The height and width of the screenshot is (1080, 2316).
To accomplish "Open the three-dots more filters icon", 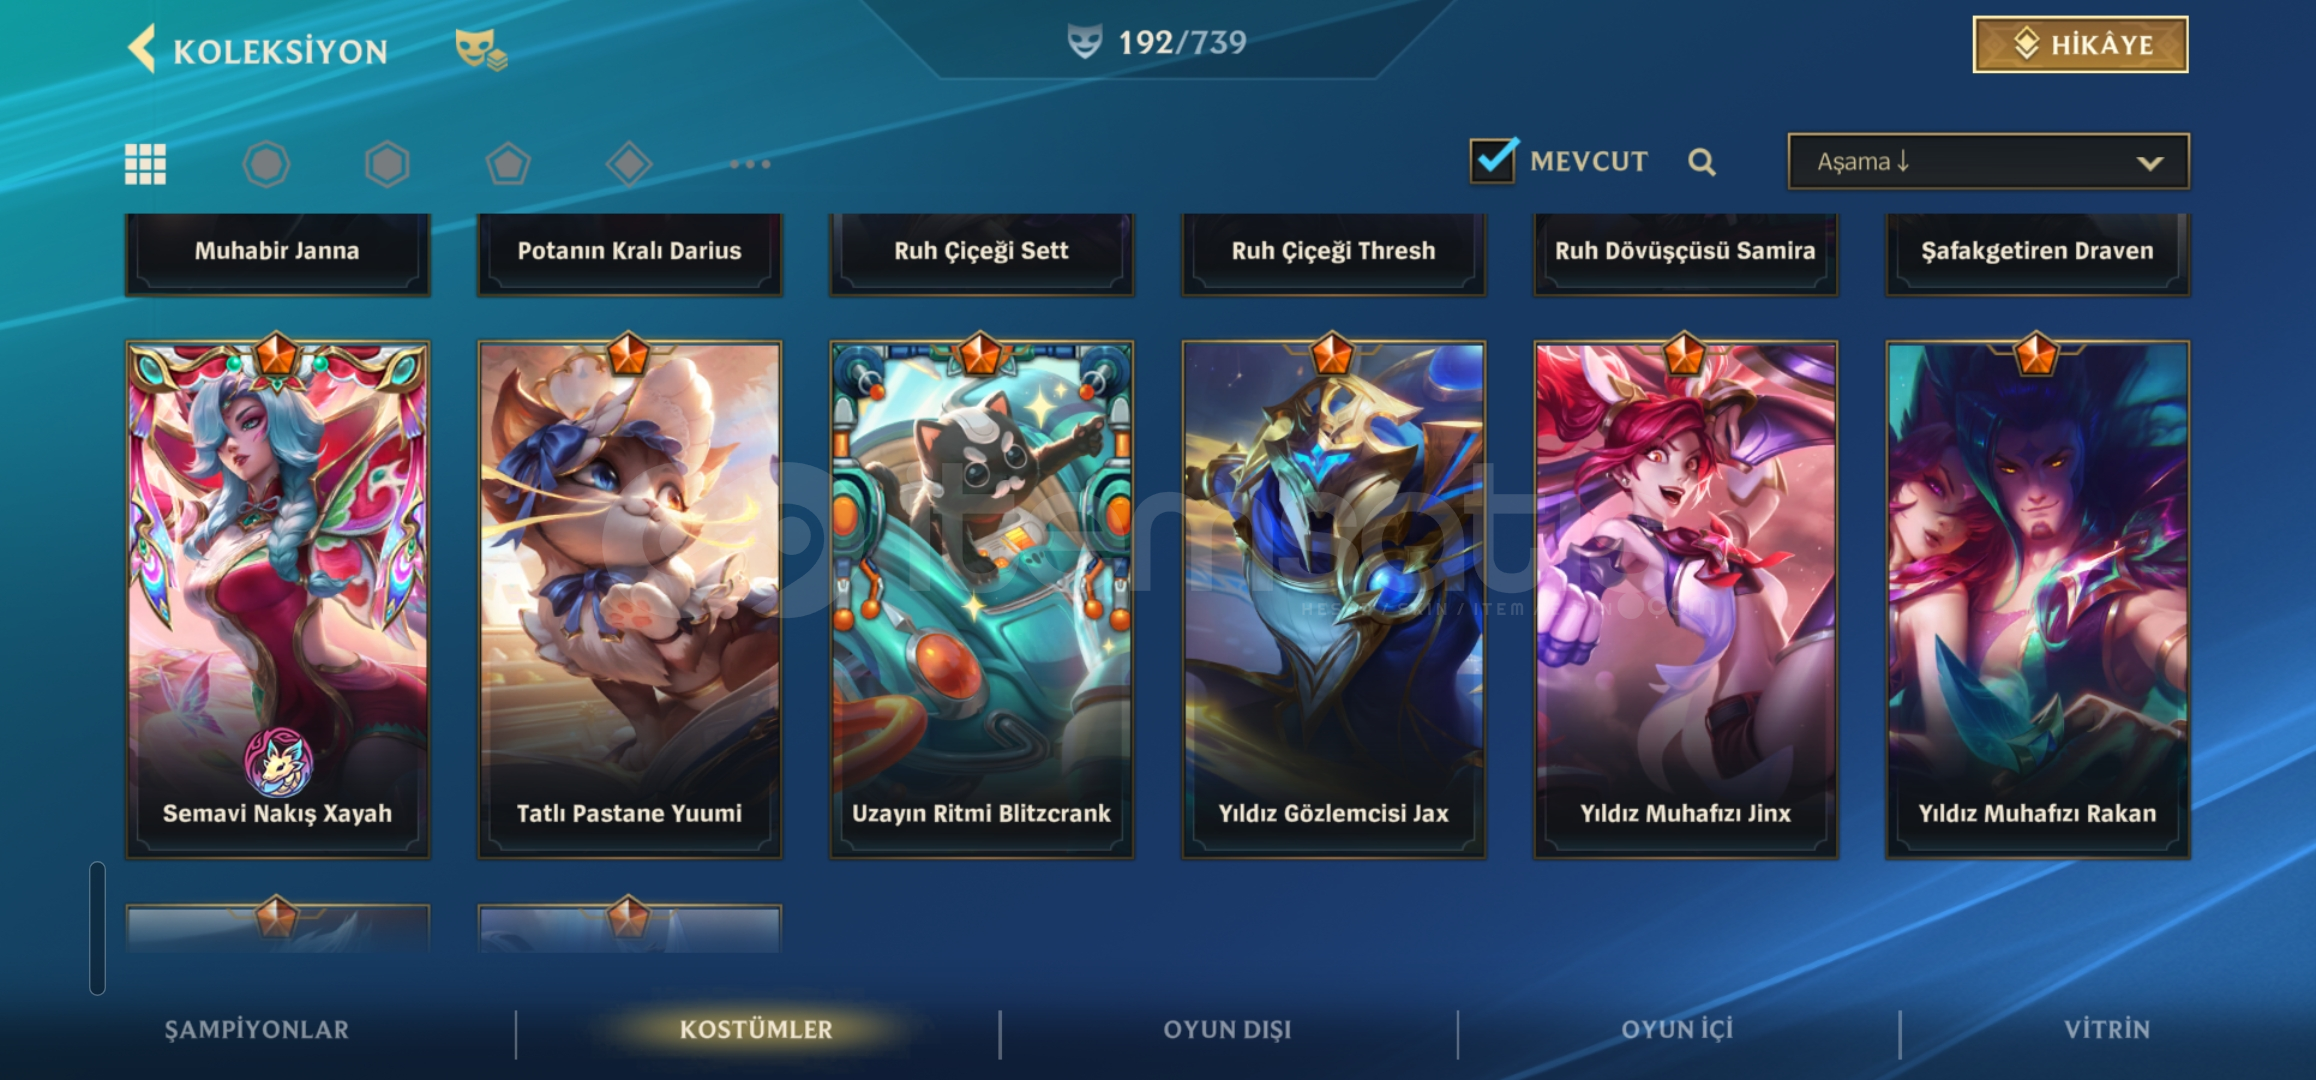I will [x=750, y=164].
